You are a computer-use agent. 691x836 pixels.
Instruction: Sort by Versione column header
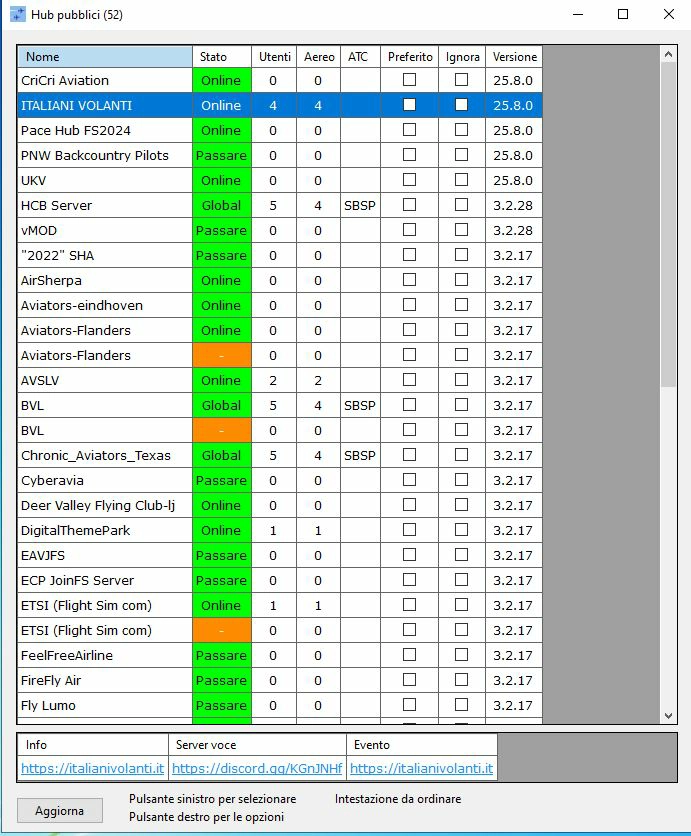(x=514, y=57)
